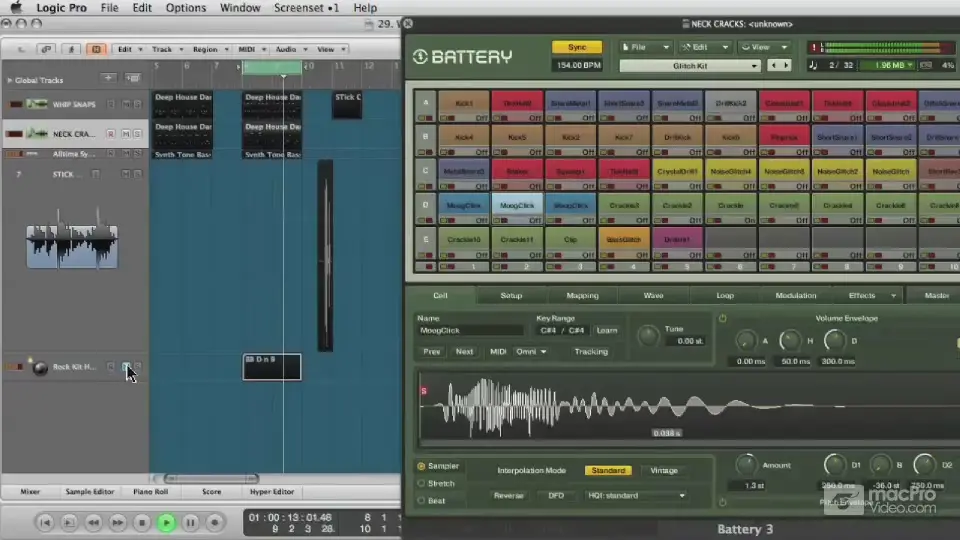This screenshot has height=540, width=960.
Task: Open the Arrange Audio dropdown menu
Action: pos(291,49)
